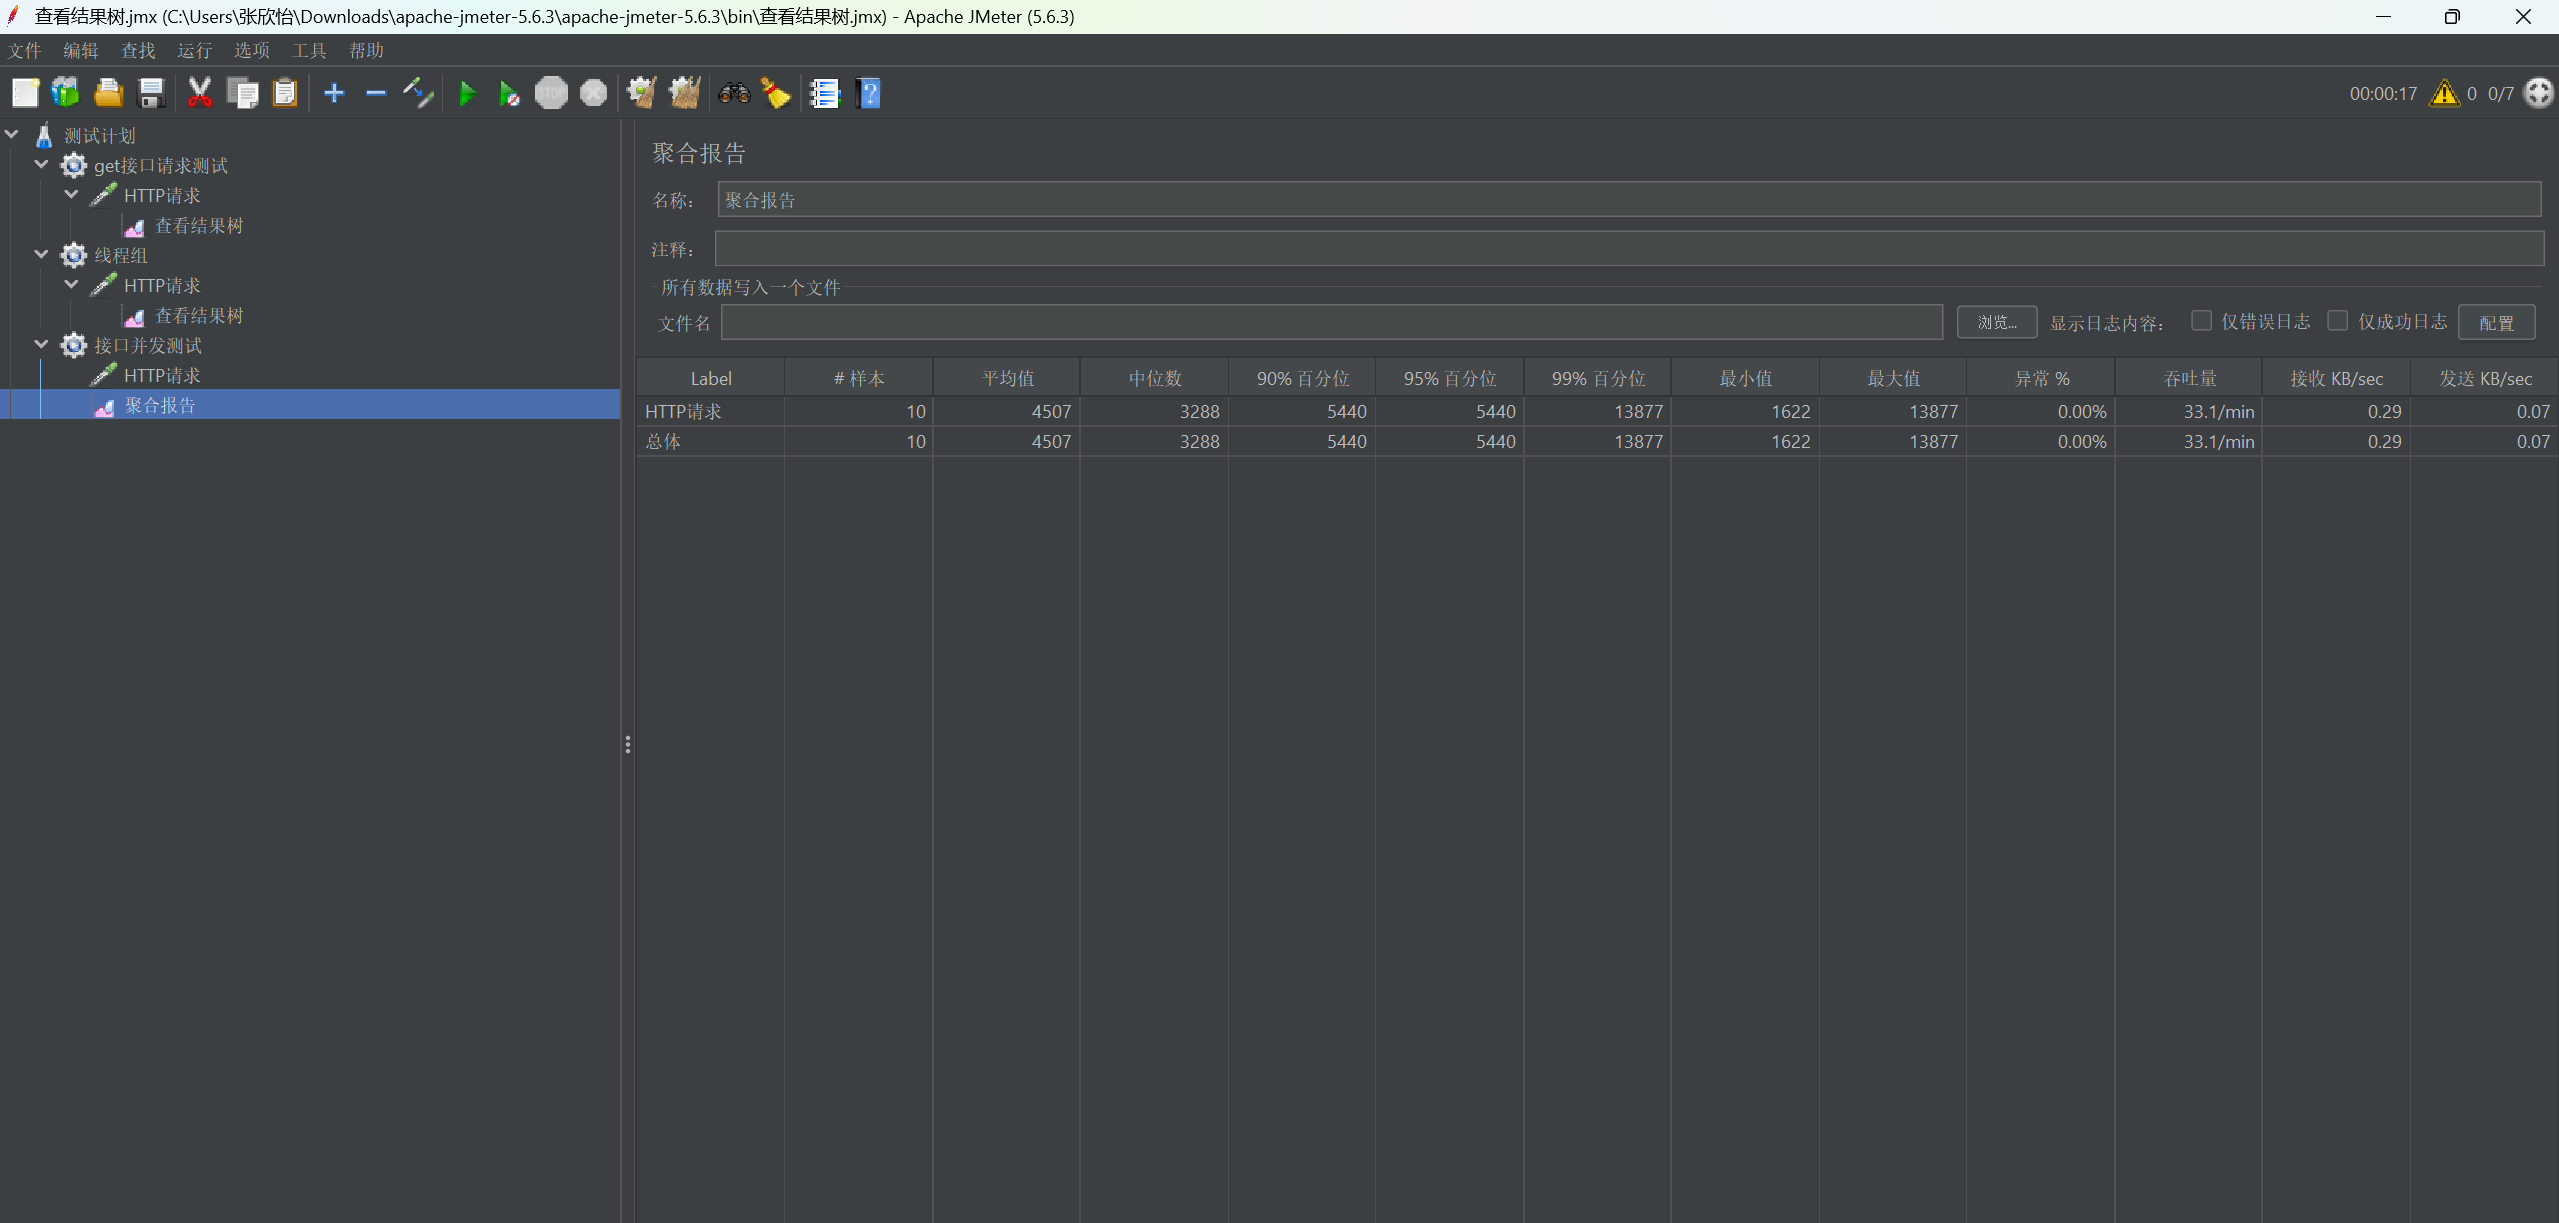Click the 配置 configure button
2559x1223 pixels.
click(2496, 322)
